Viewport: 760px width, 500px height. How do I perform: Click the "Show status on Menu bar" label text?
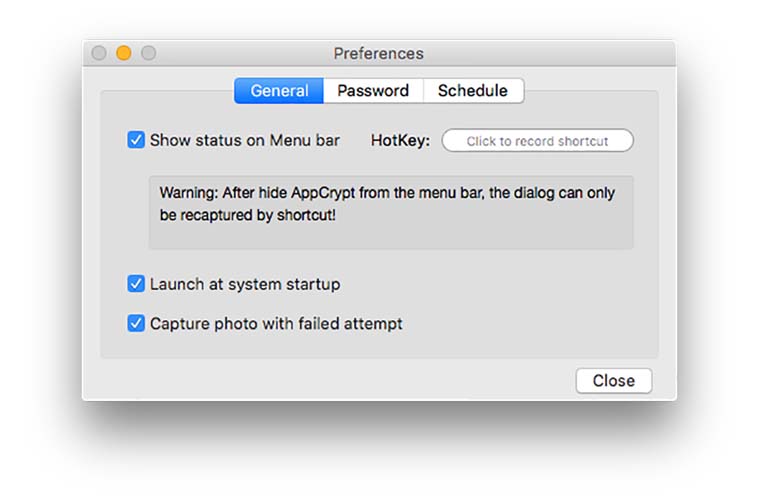(x=245, y=141)
